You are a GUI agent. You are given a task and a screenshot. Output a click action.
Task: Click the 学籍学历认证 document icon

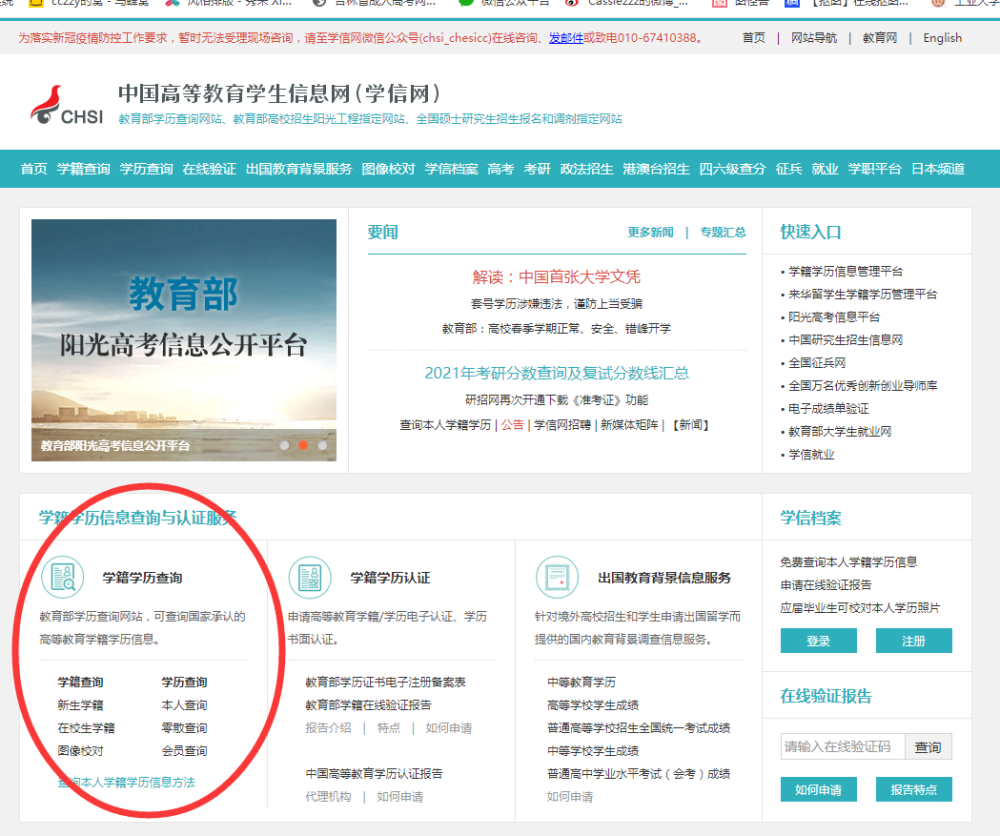point(309,577)
